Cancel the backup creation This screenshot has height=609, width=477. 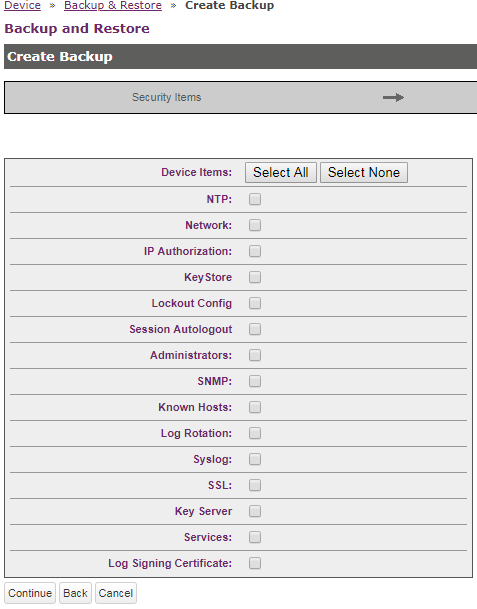116,593
